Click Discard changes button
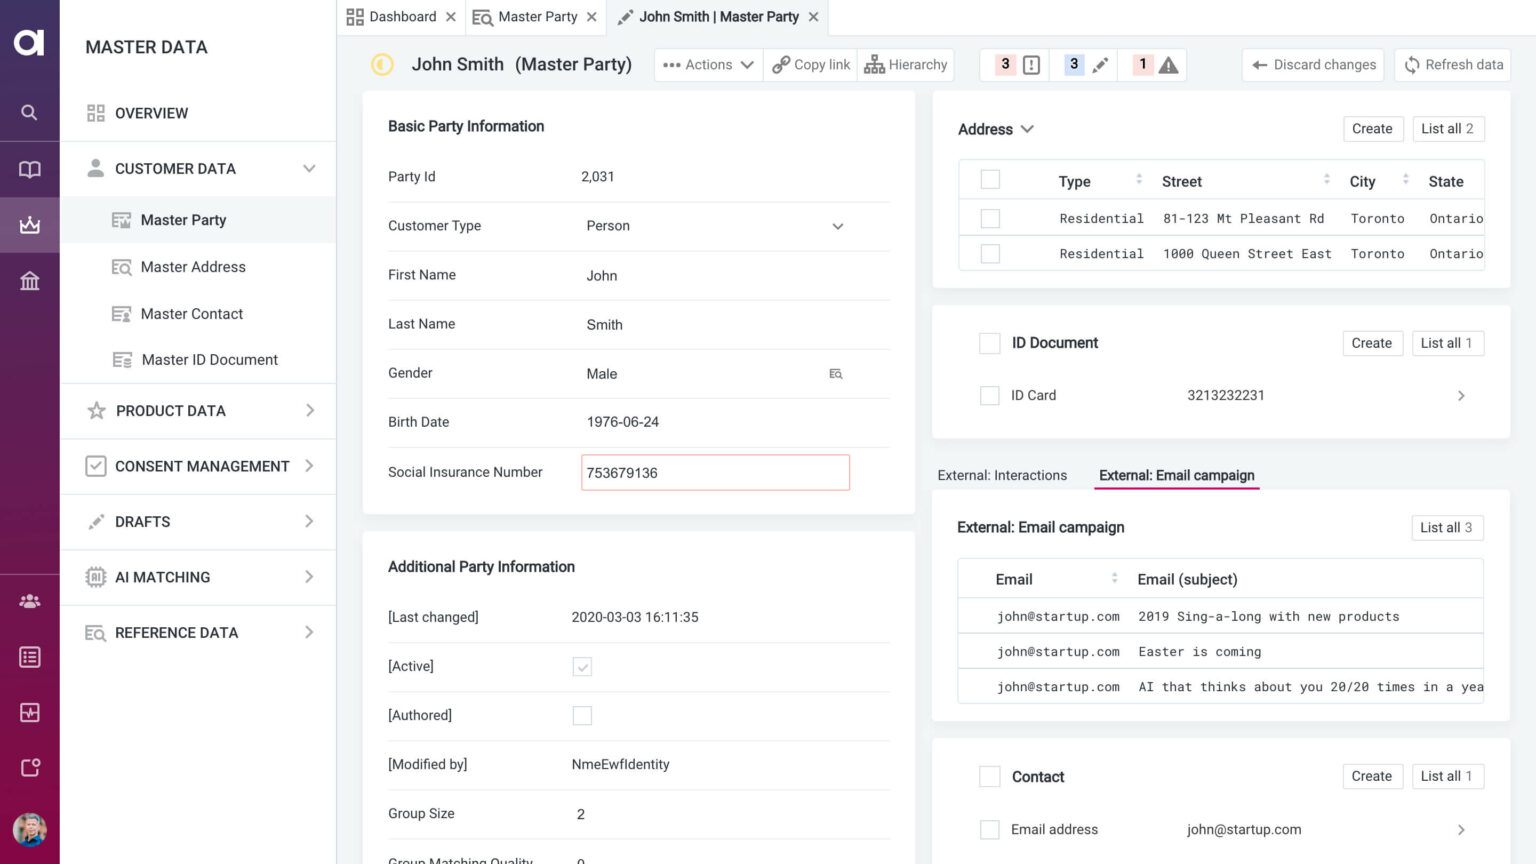The image size is (1536, 864). point(1313,64)
